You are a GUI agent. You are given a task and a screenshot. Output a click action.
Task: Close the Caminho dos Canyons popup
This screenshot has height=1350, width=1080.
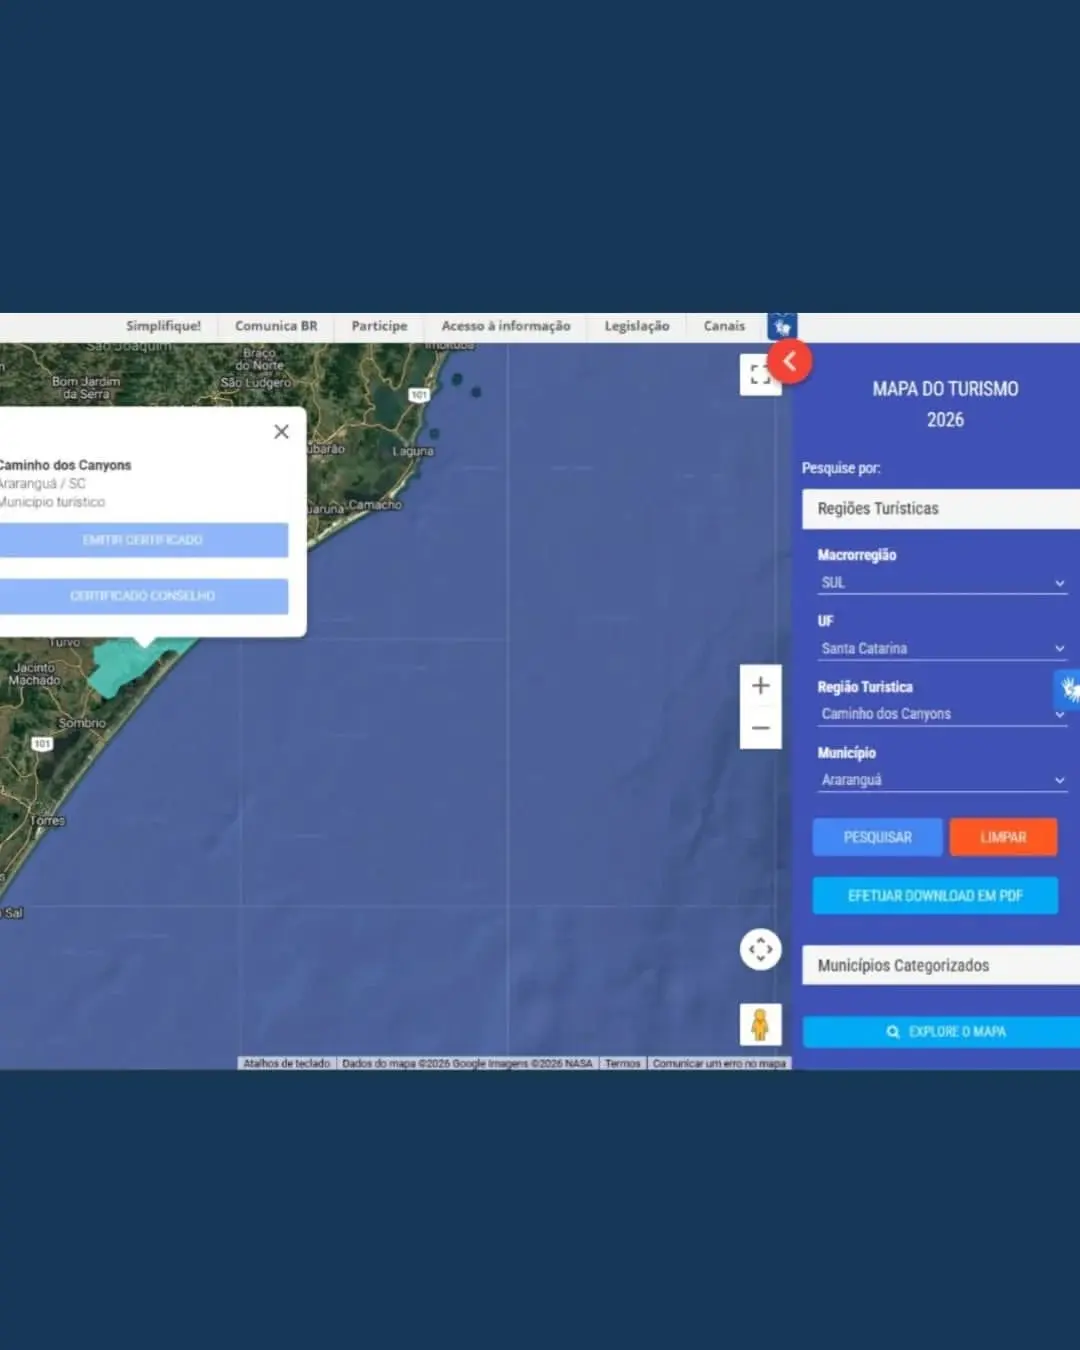pyautogui.click(x=281, y=431)
